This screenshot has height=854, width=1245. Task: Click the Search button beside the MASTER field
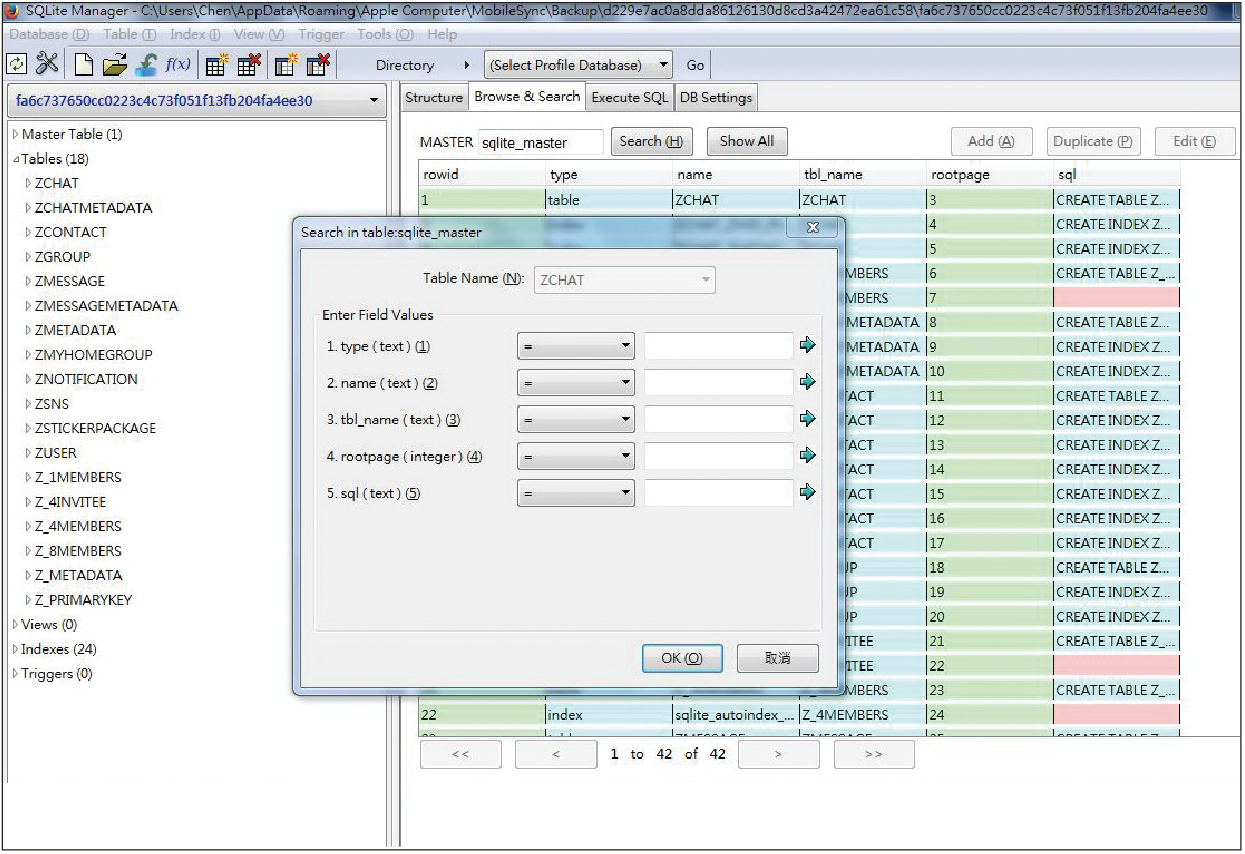coord(651,141)
